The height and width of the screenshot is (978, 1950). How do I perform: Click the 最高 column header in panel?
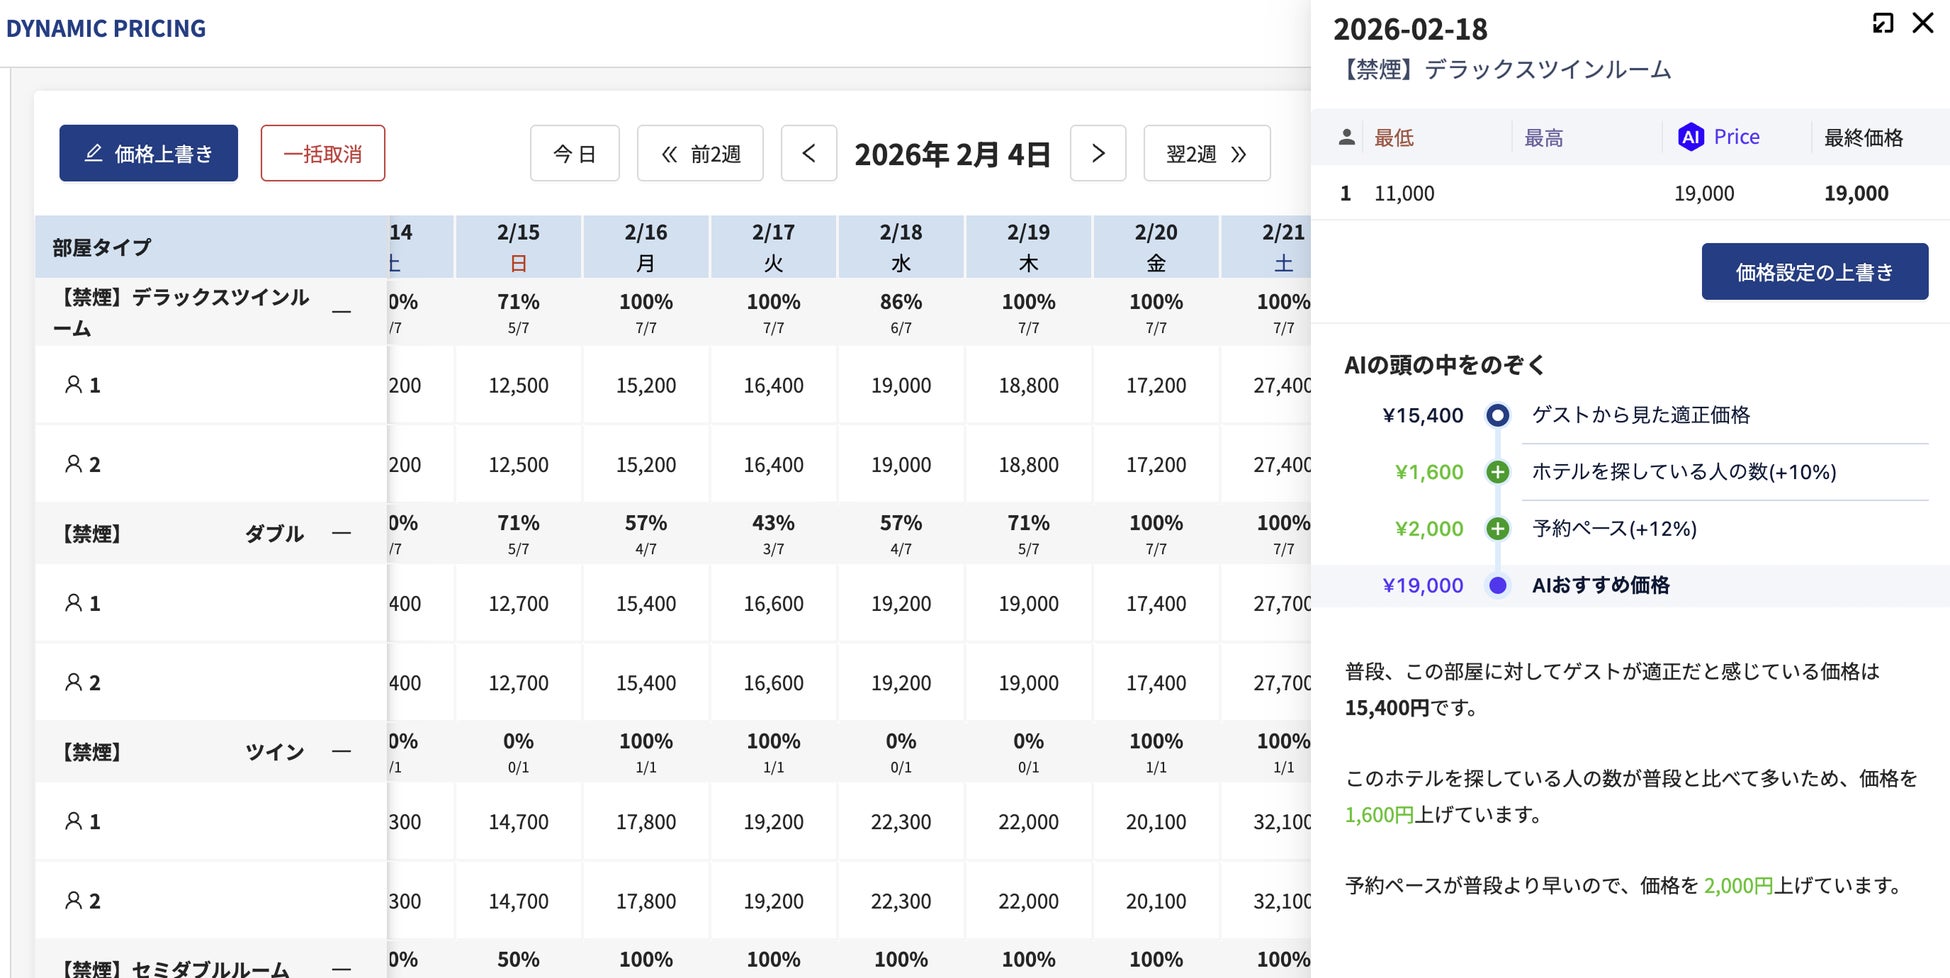coord(1543,138)
